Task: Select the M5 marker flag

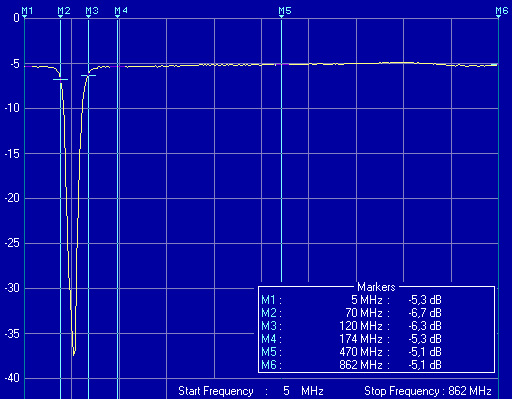Action: [285, 11]
